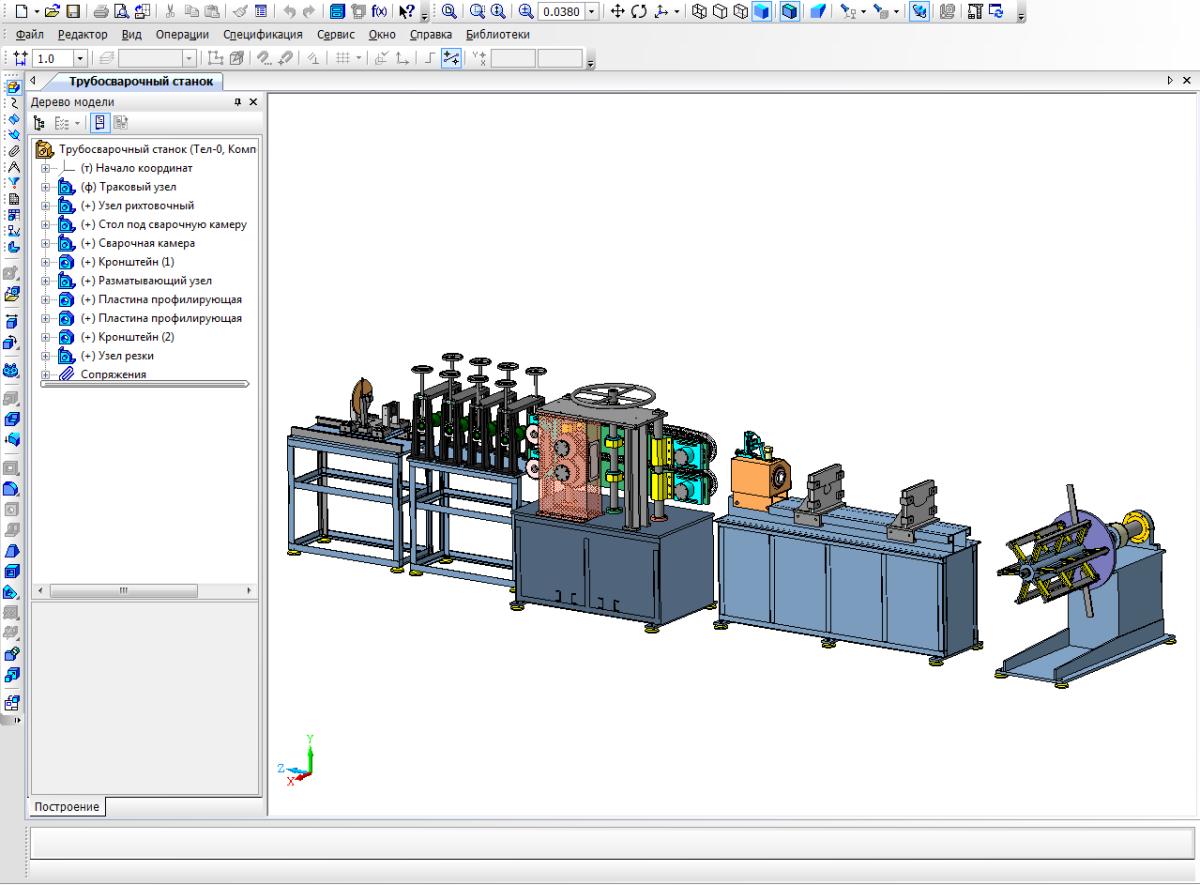Click the Zoom to fit all icon

tap(449, 12)
